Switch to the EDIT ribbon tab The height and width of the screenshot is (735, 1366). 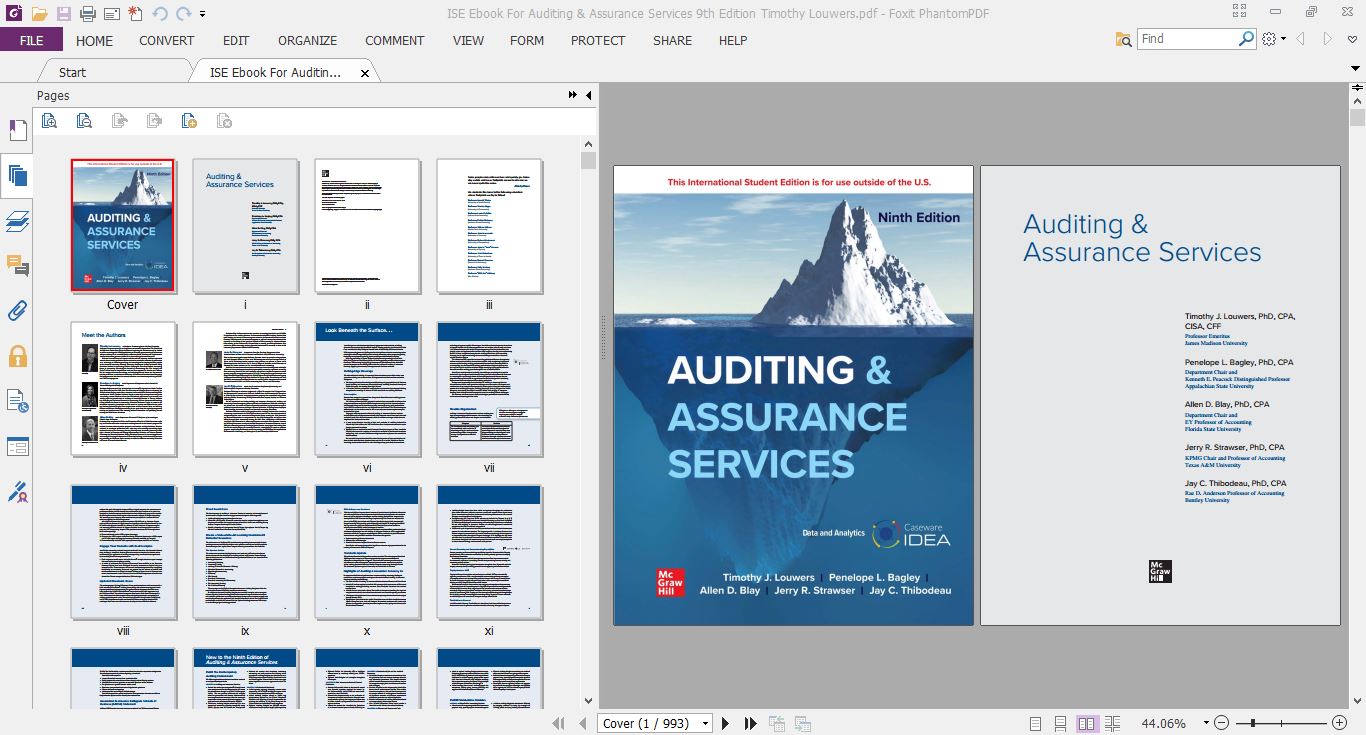click(236, 41)
